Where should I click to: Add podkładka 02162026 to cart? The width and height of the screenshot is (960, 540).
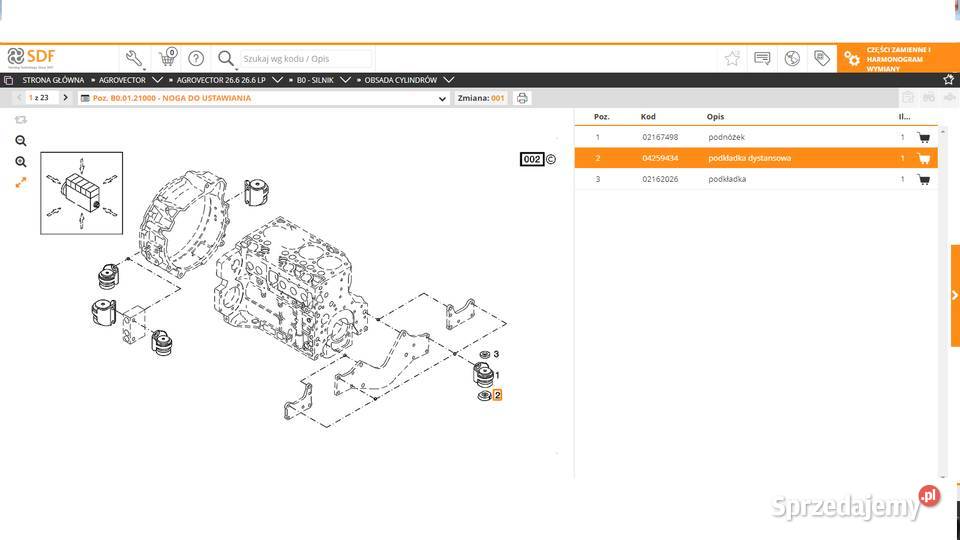[x=923, y=179]
